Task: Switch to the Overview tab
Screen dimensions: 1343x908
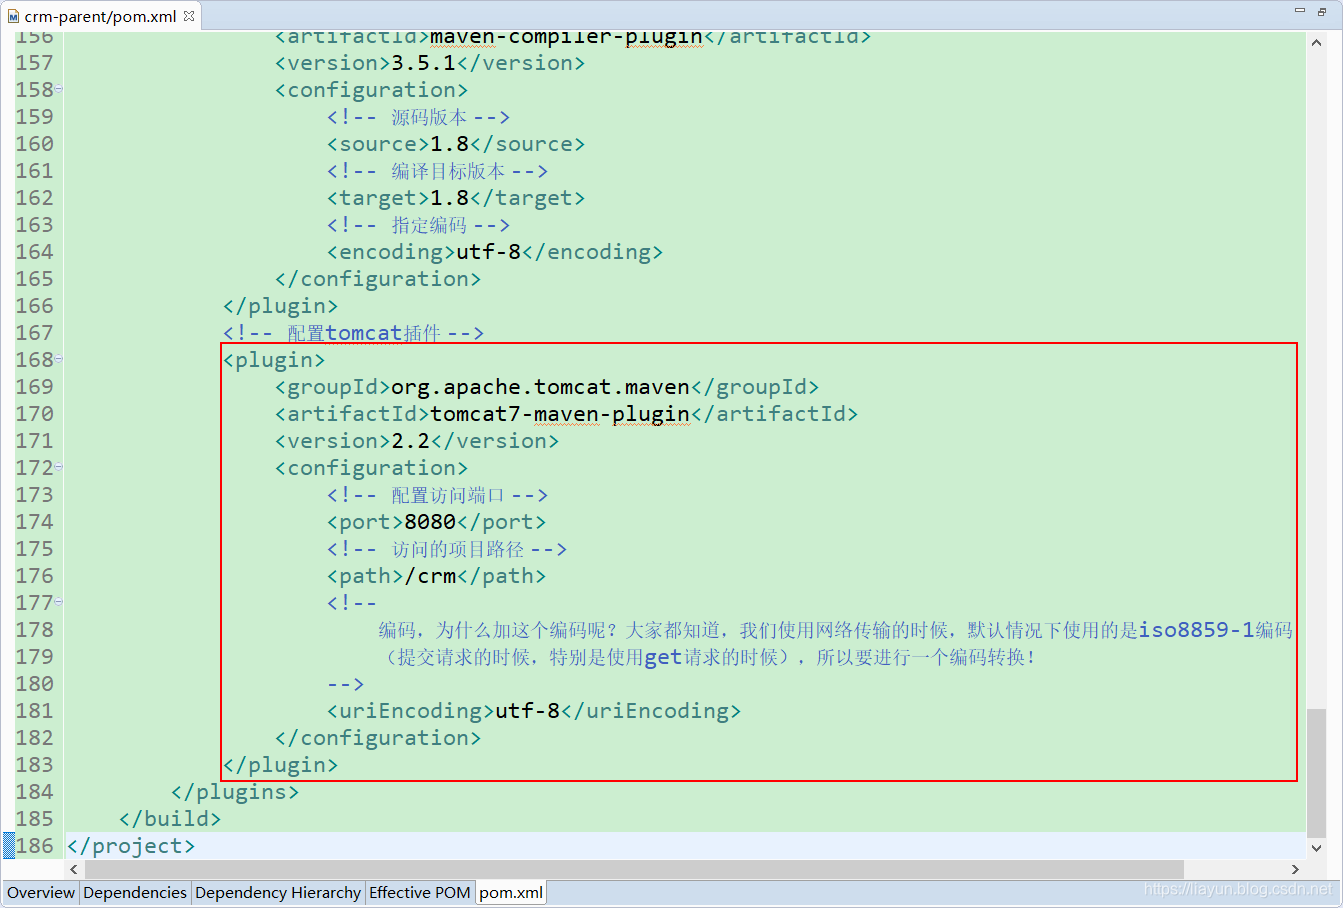Action: pyautogui.click(x=41, y=892)
